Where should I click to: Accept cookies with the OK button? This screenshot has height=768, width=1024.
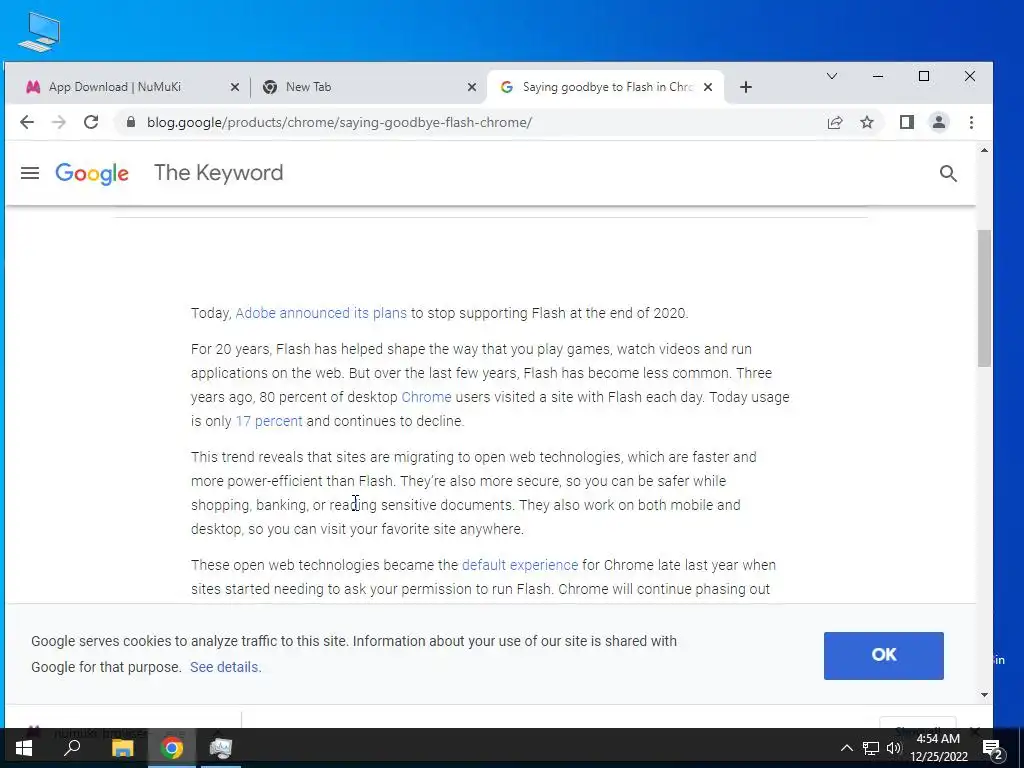(x=884, y=655)
